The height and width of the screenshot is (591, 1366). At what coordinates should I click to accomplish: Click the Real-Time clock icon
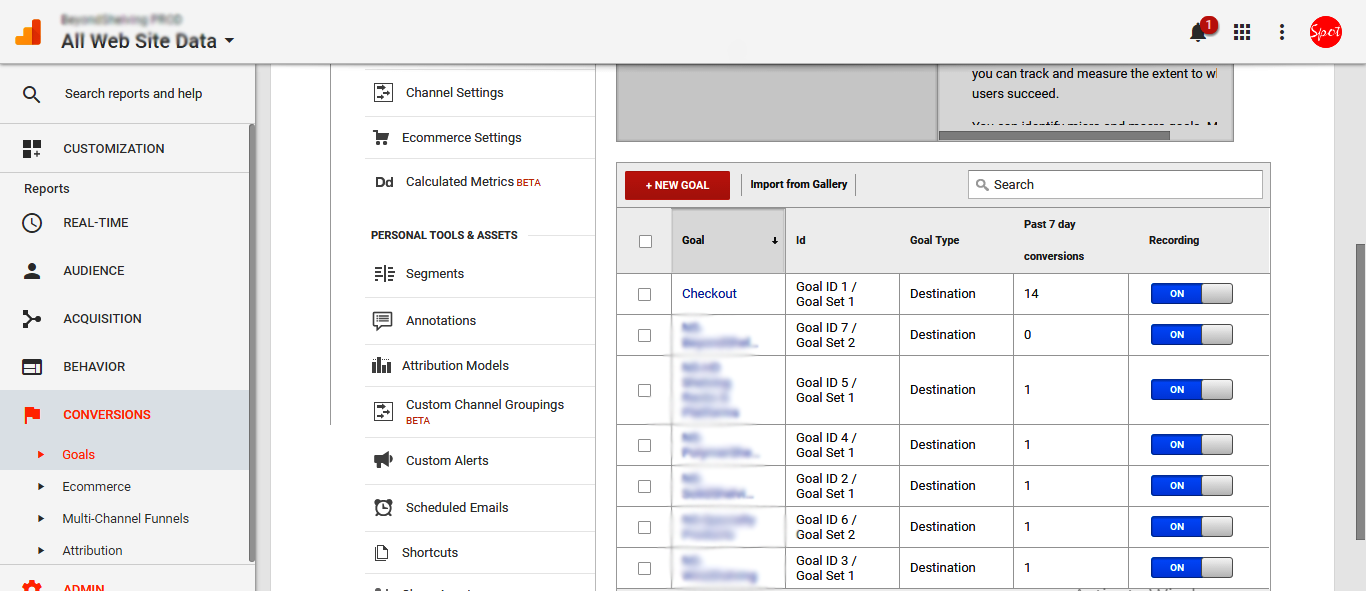[32, 223]
